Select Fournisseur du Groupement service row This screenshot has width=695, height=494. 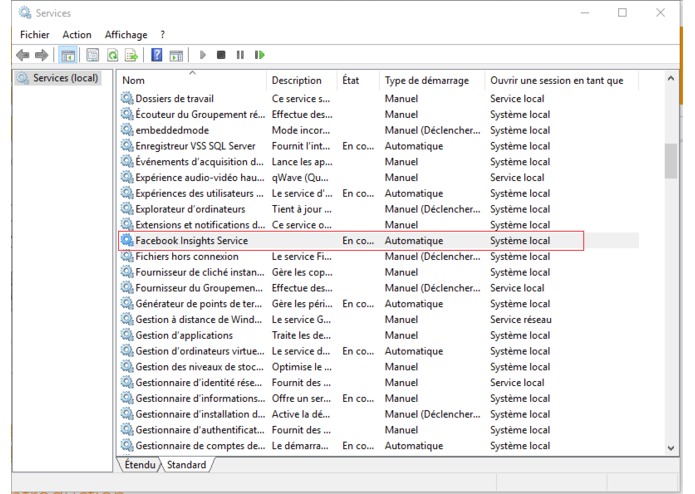(x=199, y=288)
